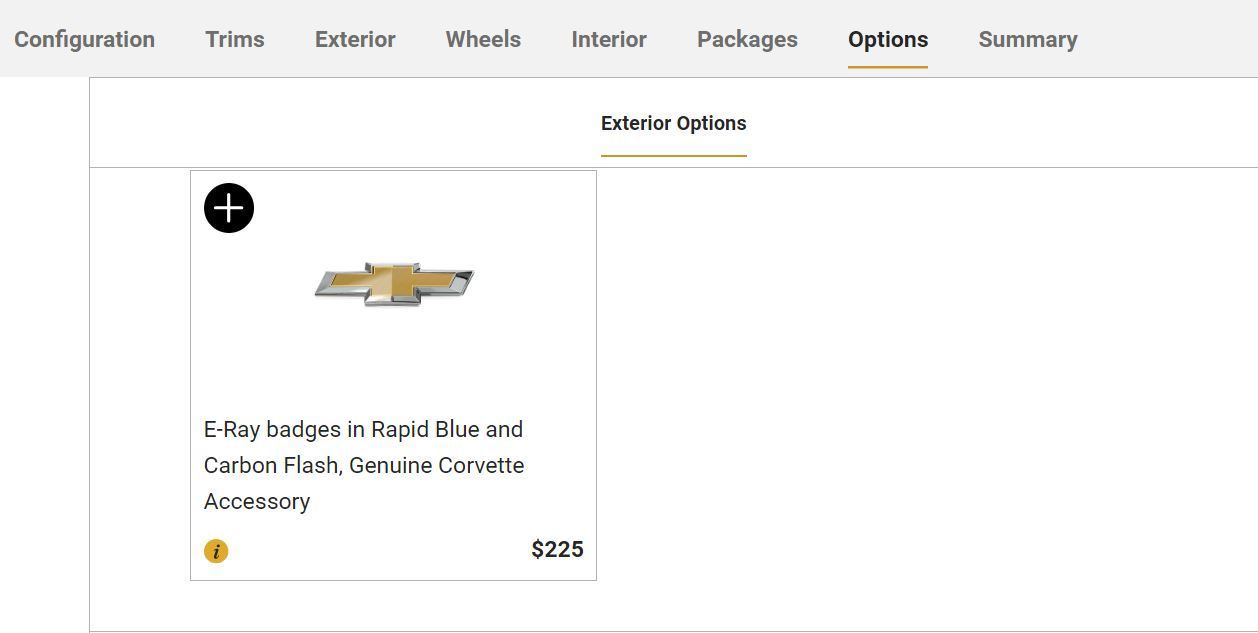View the Packages tab
This screenshot has width=1258, height=633.
coord(747,39)
